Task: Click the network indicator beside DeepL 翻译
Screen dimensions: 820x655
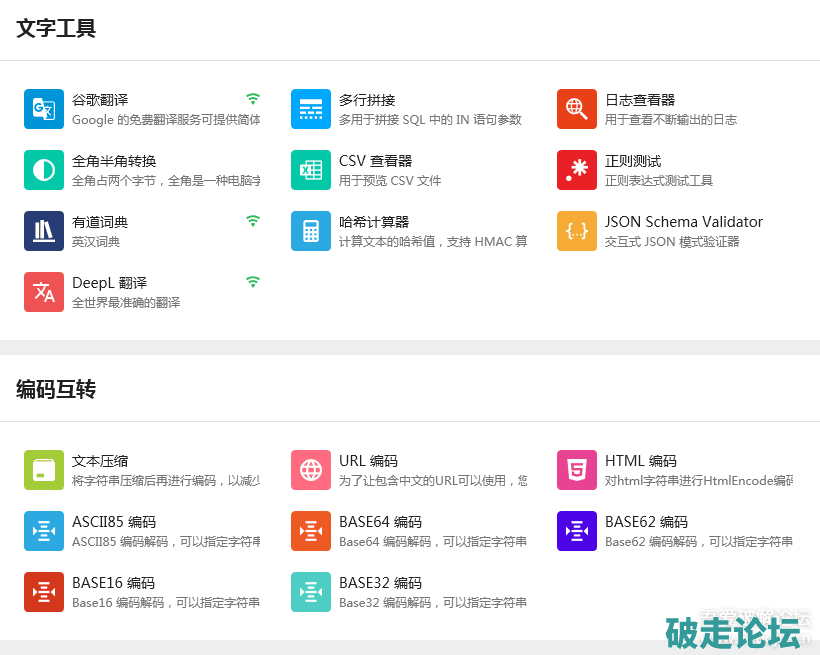Action: (253, 282)
